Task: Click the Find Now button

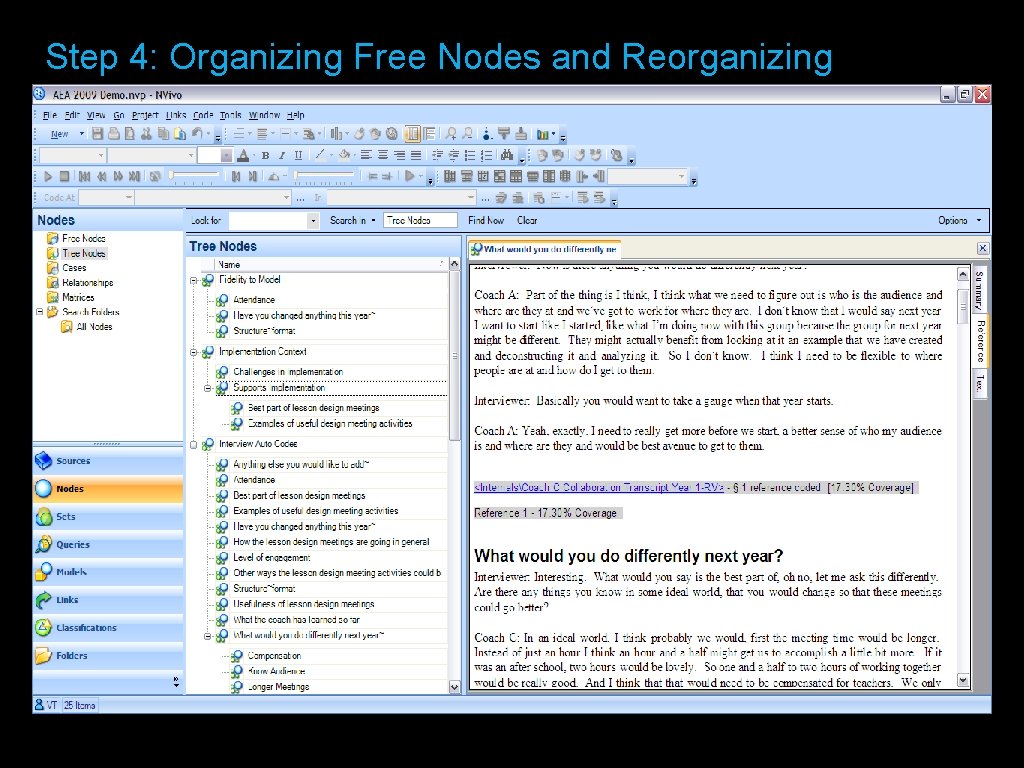Action: 486,221
